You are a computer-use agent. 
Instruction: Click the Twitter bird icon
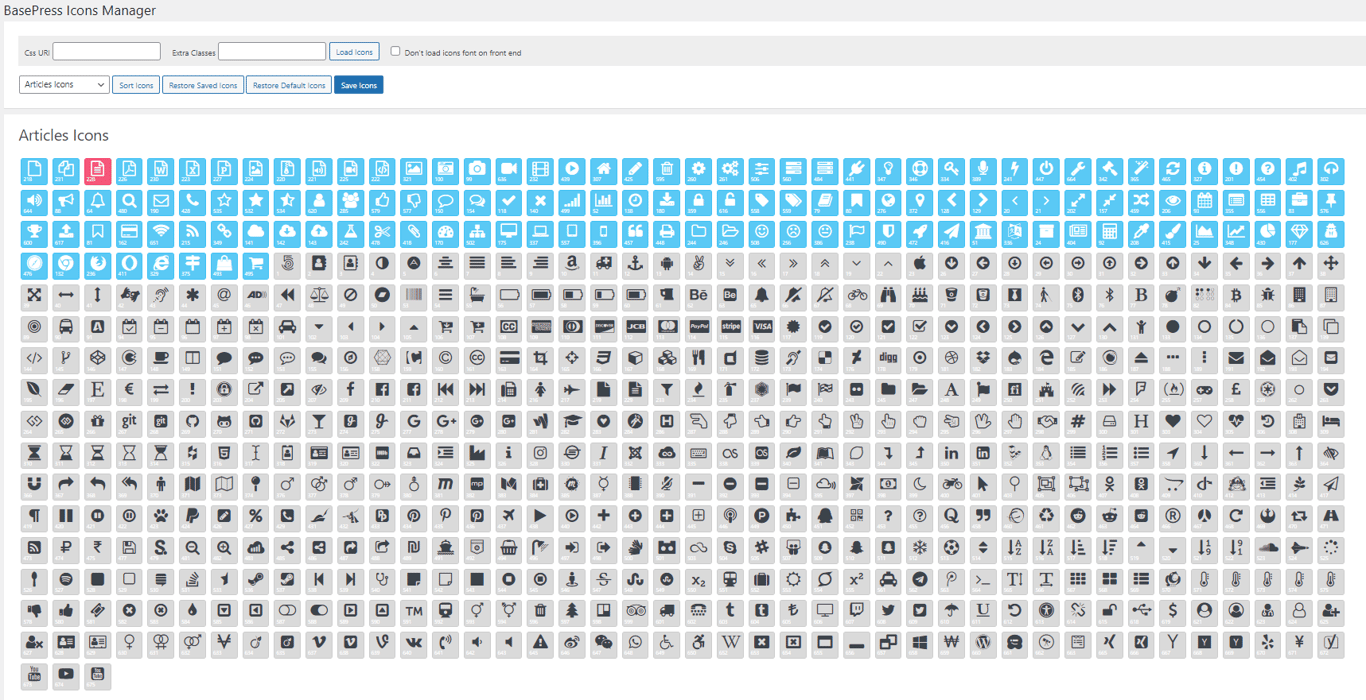pyautogui.click(x=888, y=610)
